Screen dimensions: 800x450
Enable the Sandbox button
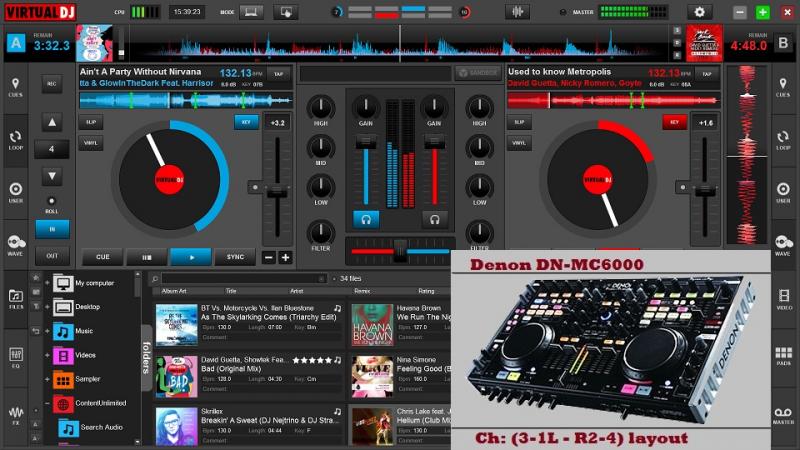click(478, 73)
